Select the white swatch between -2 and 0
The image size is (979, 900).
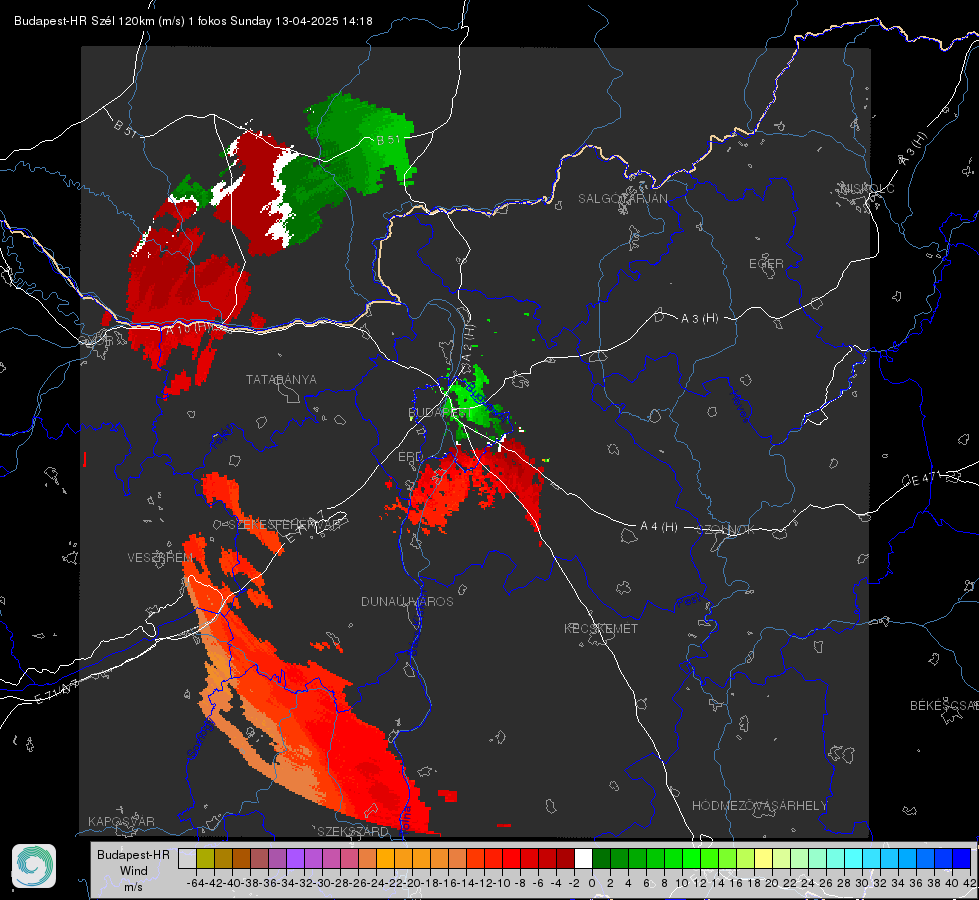tap(583, 859)
